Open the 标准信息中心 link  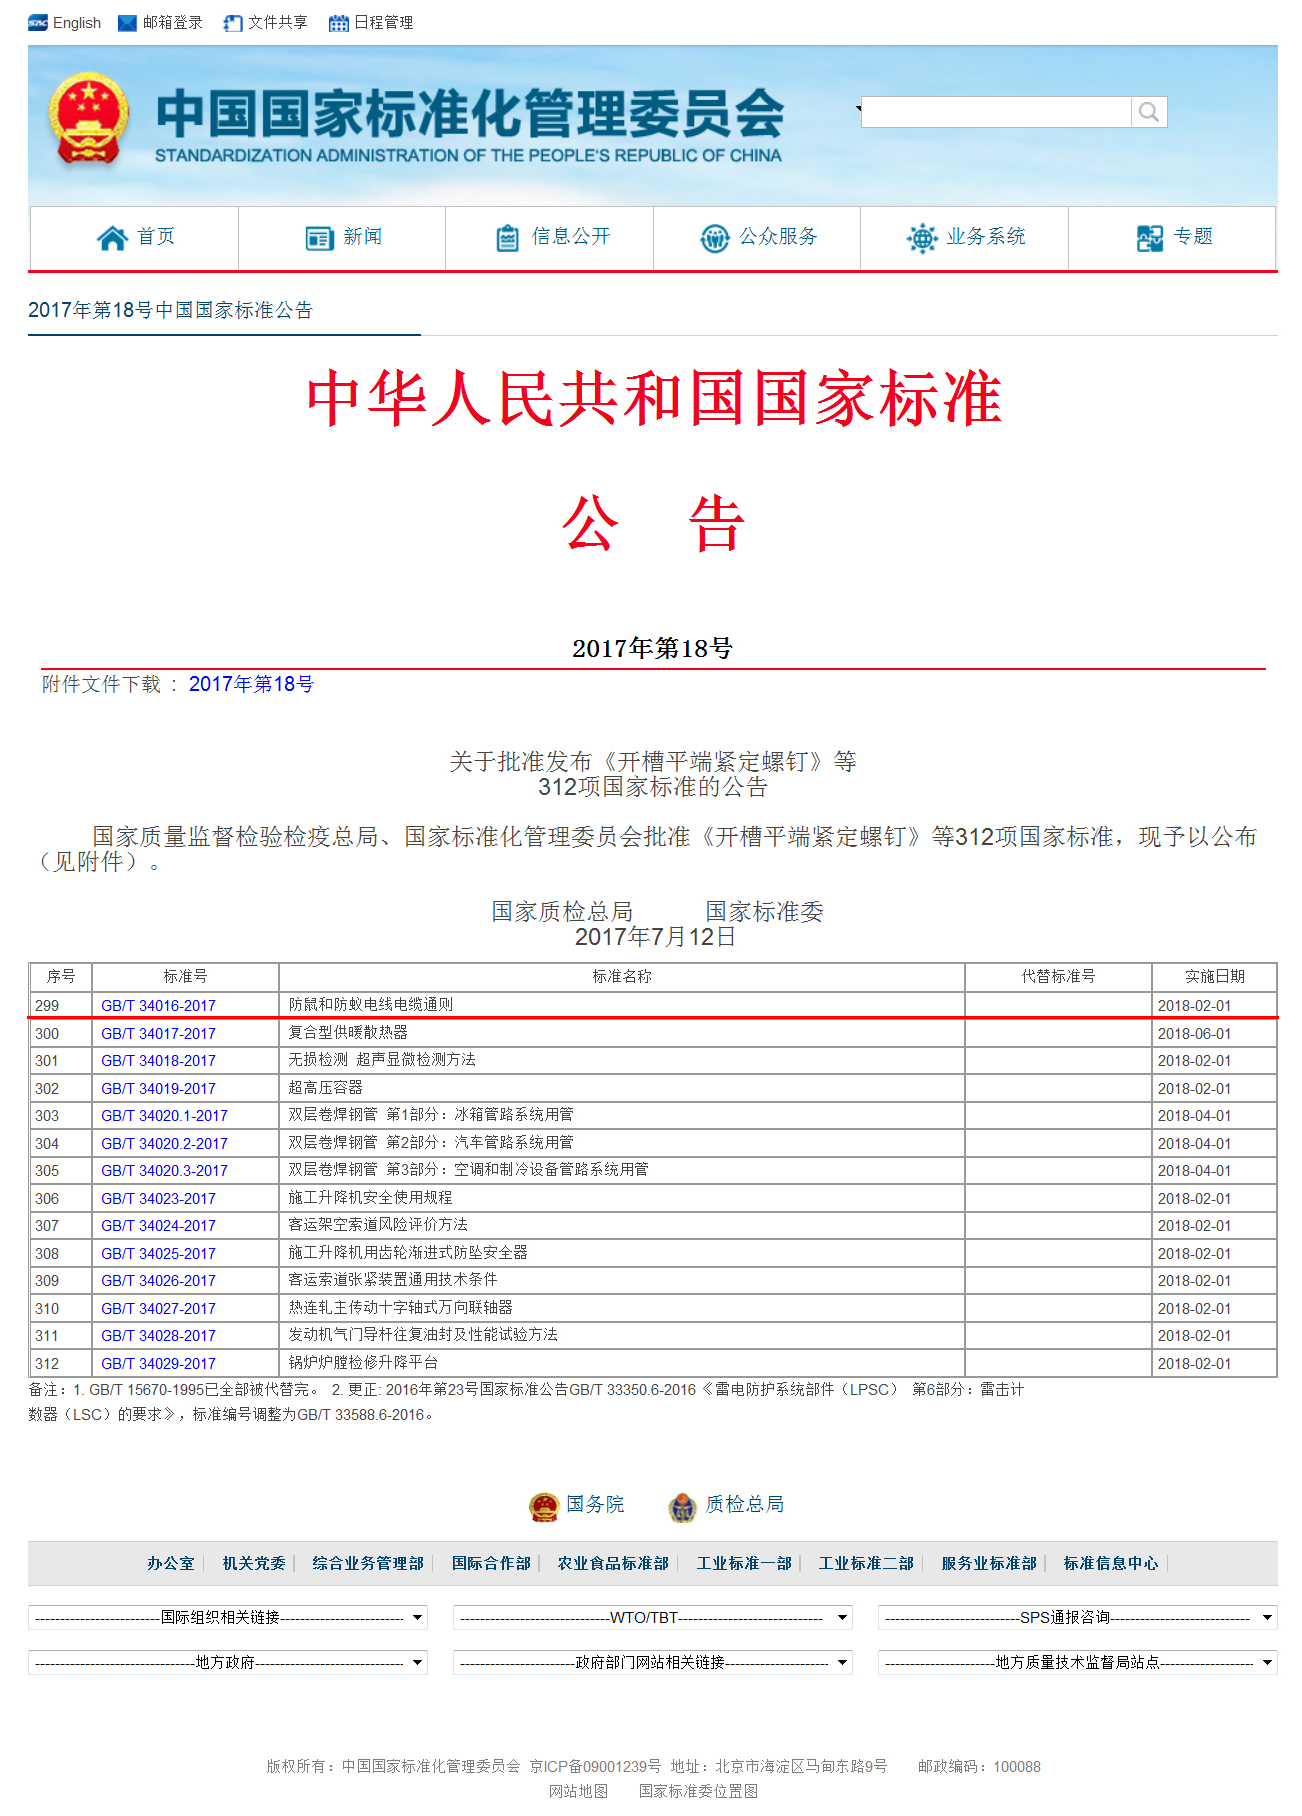pos(1111,1563)
